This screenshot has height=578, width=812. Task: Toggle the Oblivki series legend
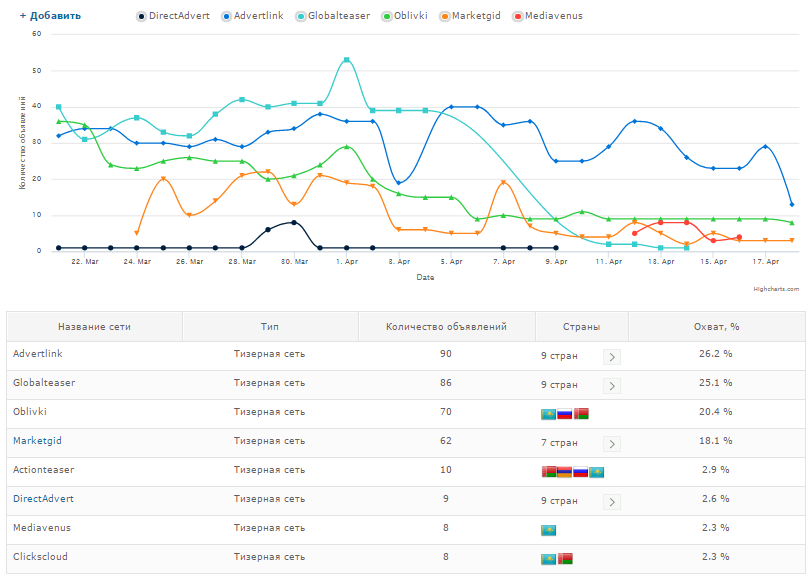[x=405, y=16]
